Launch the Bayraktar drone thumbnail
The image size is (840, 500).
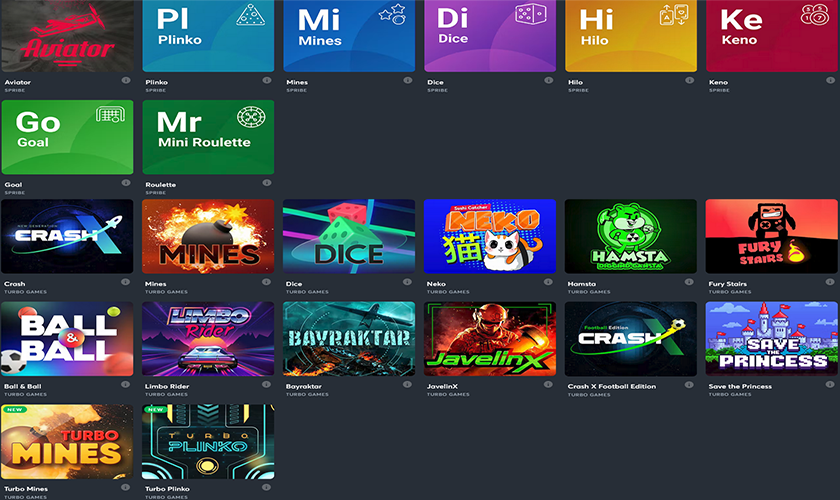pos(349,339)
